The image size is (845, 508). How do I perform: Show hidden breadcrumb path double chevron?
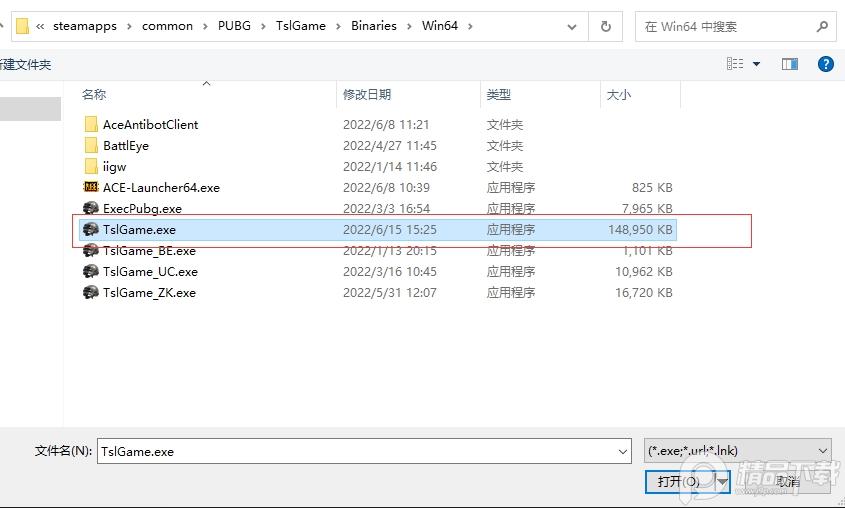[40, 26]
